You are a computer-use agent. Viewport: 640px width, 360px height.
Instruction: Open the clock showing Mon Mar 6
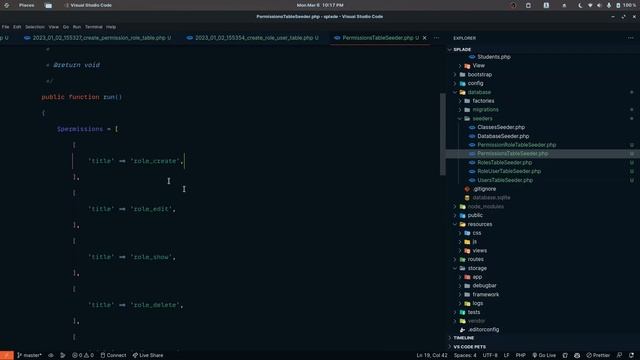tap(320, 5)
